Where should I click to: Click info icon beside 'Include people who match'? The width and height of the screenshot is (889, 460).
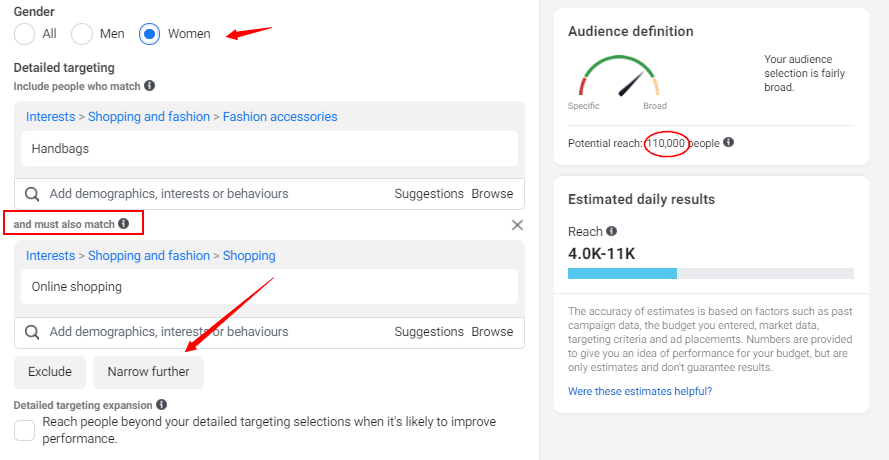tap(150, 86)
